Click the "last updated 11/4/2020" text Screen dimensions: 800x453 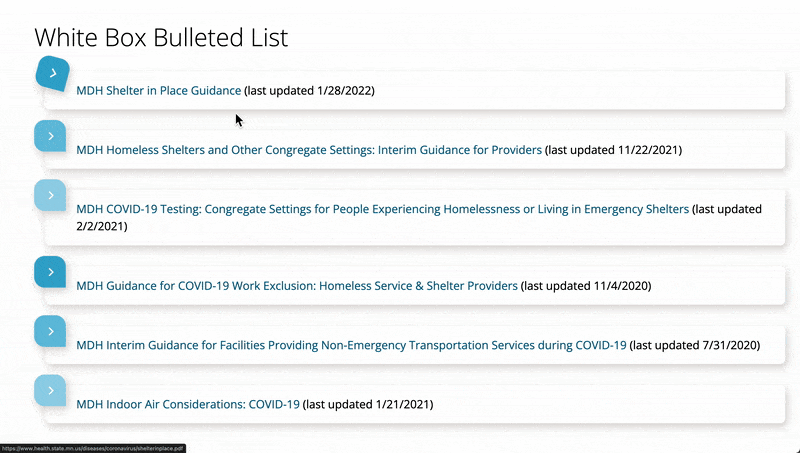pyautogui.click(x=586, y=286)
